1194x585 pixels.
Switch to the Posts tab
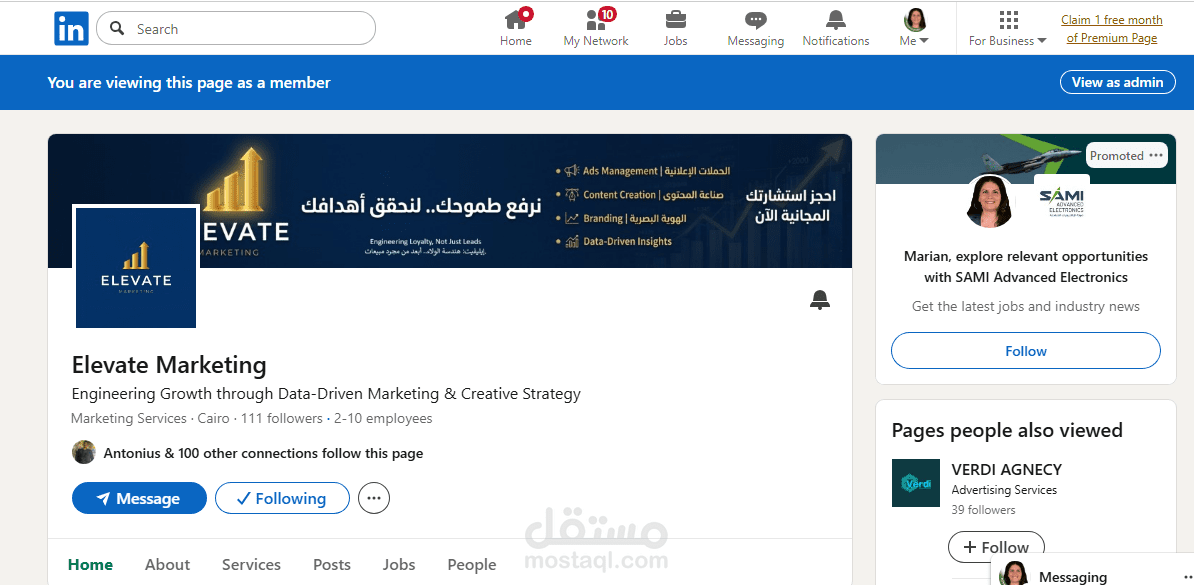click(x=332, y=564)
